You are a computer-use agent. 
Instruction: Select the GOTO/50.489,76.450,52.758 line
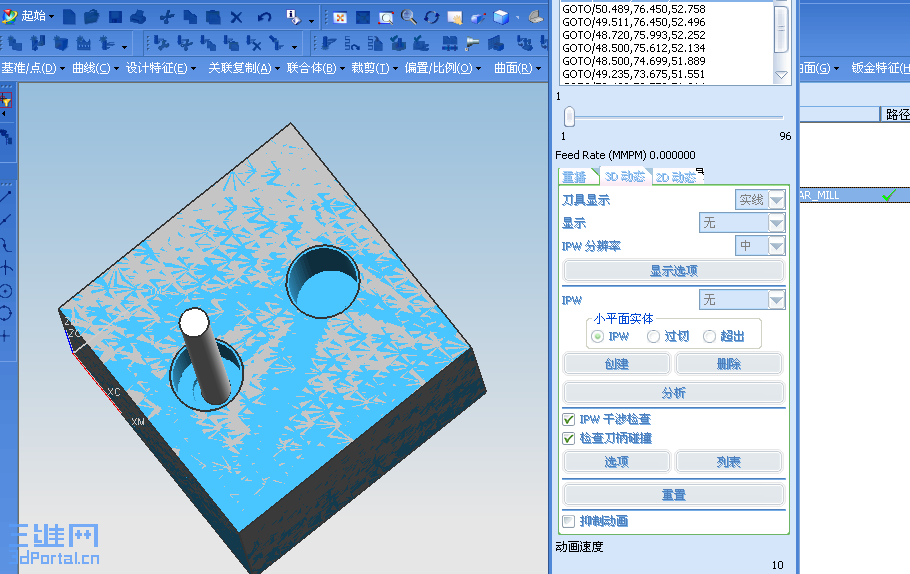click(634, 9)
